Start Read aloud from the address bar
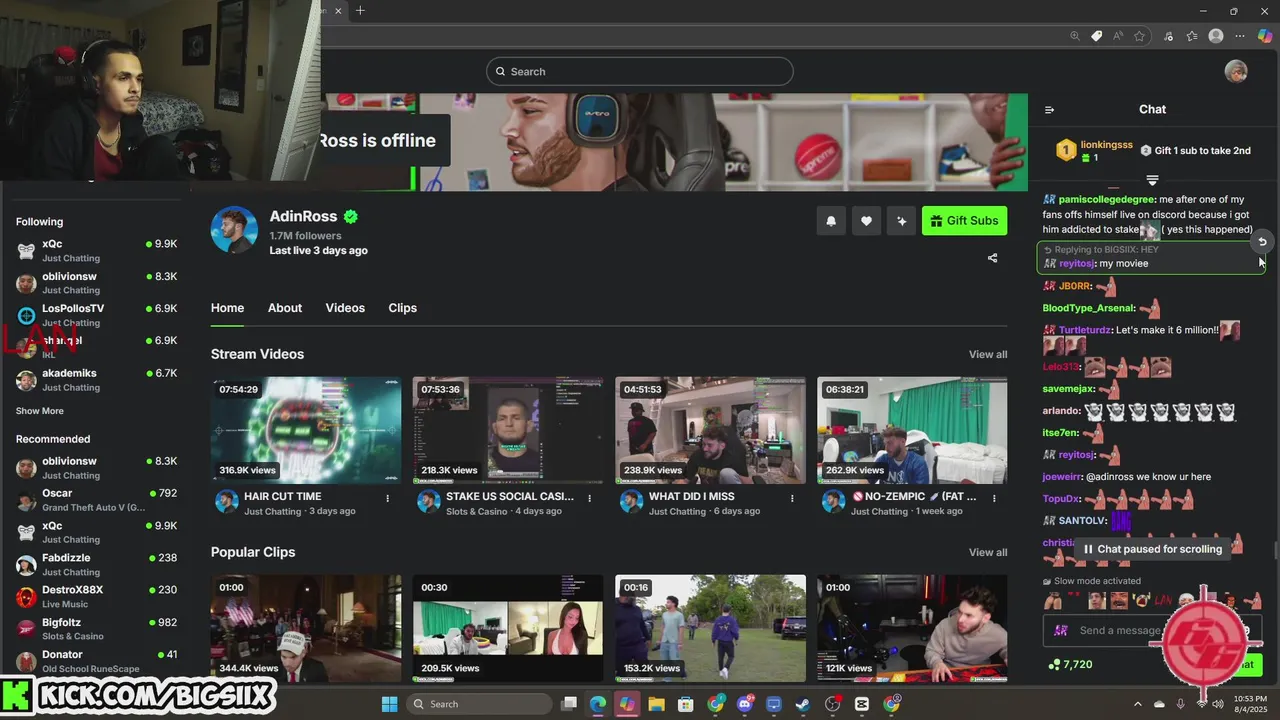Screen dimensions: 1280x720 coord(1118,36)
